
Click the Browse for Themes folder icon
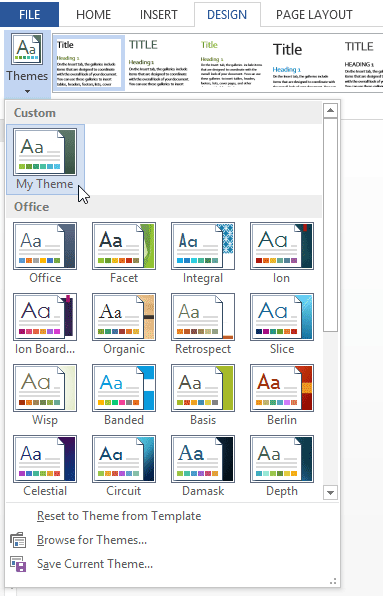pos(18,540)
